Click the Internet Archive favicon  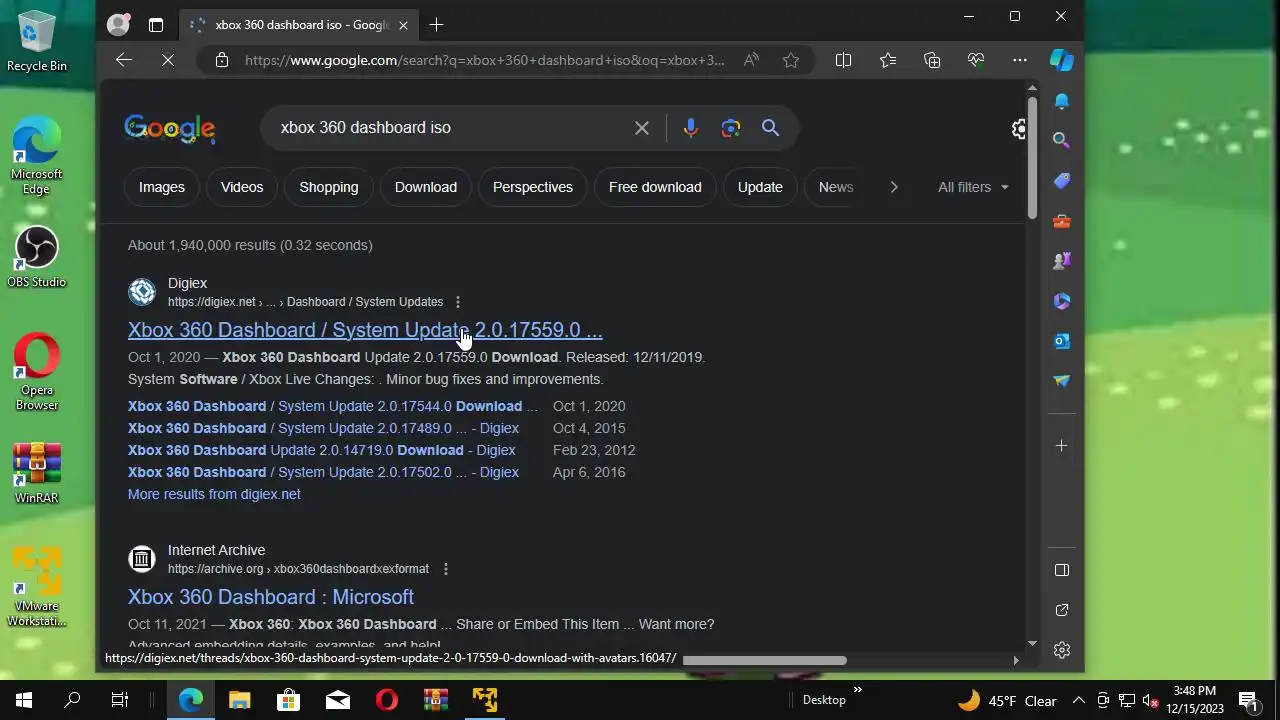click(x=142, y=559)
